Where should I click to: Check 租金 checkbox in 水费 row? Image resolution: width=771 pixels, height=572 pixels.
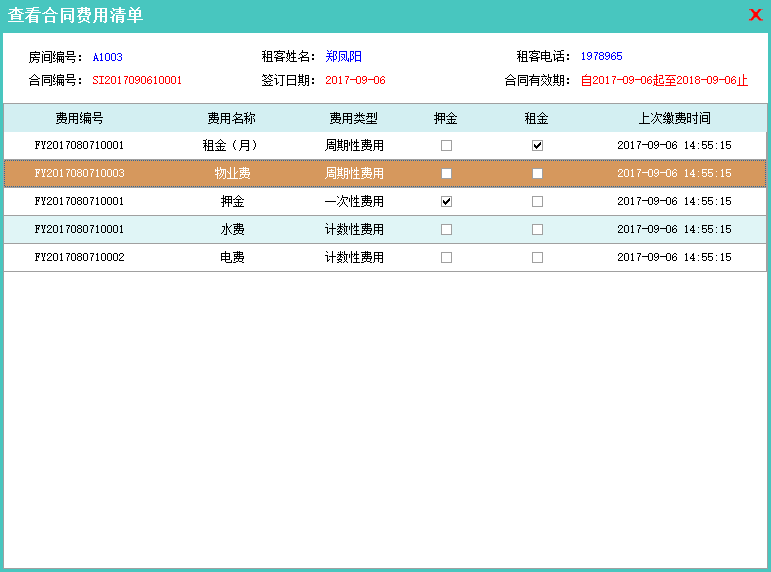pos(537,229)
